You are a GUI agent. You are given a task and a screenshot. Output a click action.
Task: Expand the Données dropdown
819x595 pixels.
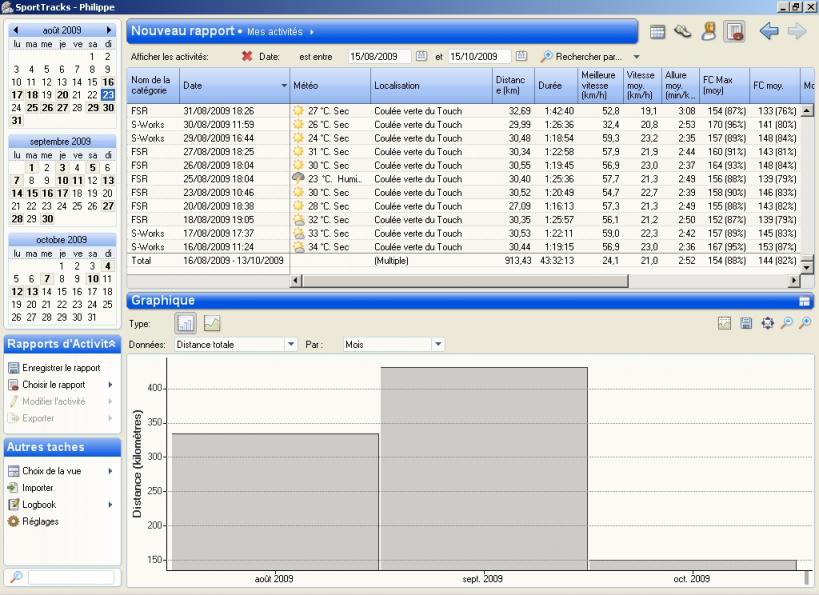(x=291, y=344)
